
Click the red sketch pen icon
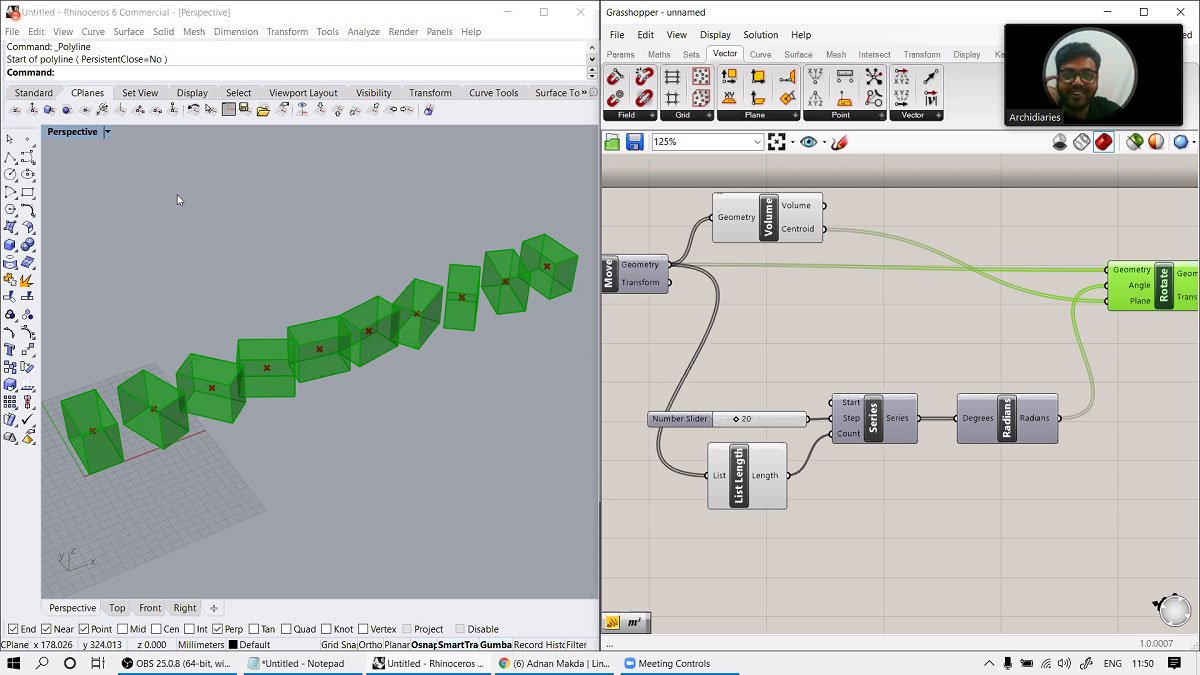pyautogui.click(x=840, y=142)
